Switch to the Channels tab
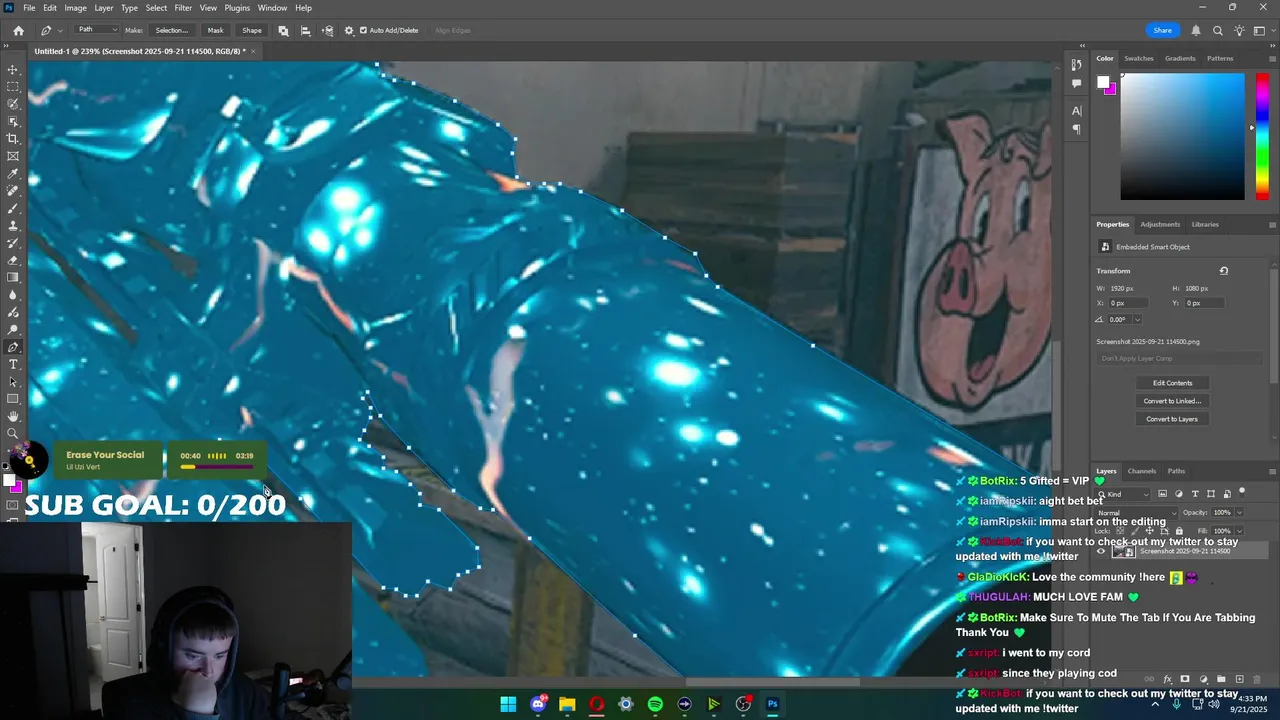 click(1141, 471)
